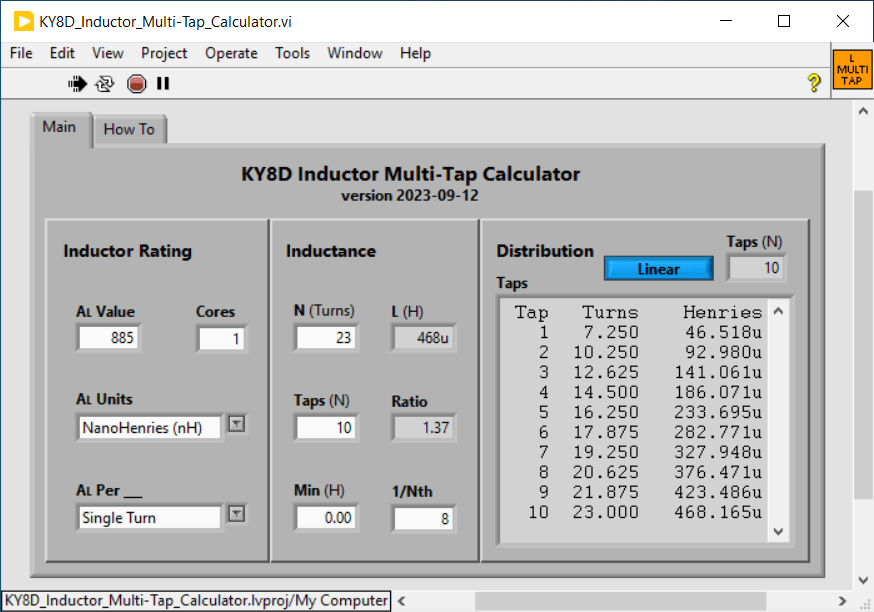Pause execution using the pause icon

[162, 84]
